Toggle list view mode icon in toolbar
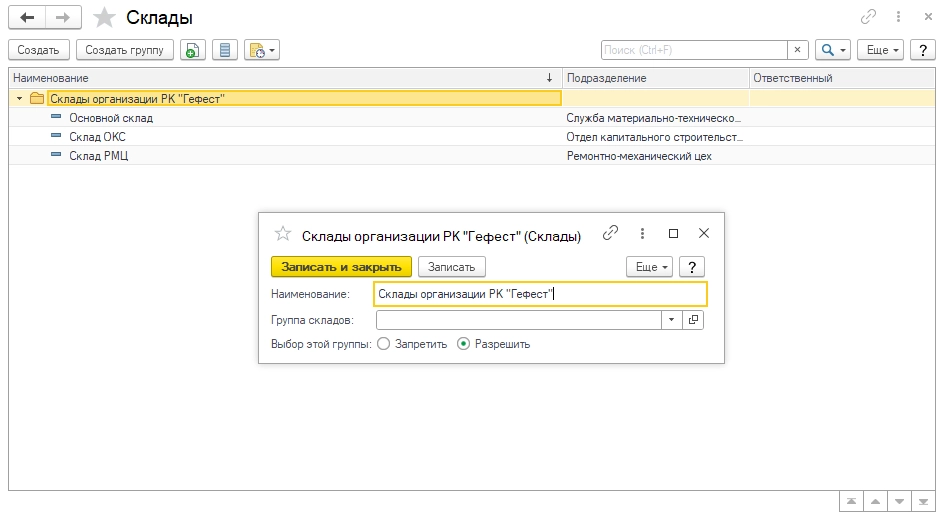 [225, 50]
